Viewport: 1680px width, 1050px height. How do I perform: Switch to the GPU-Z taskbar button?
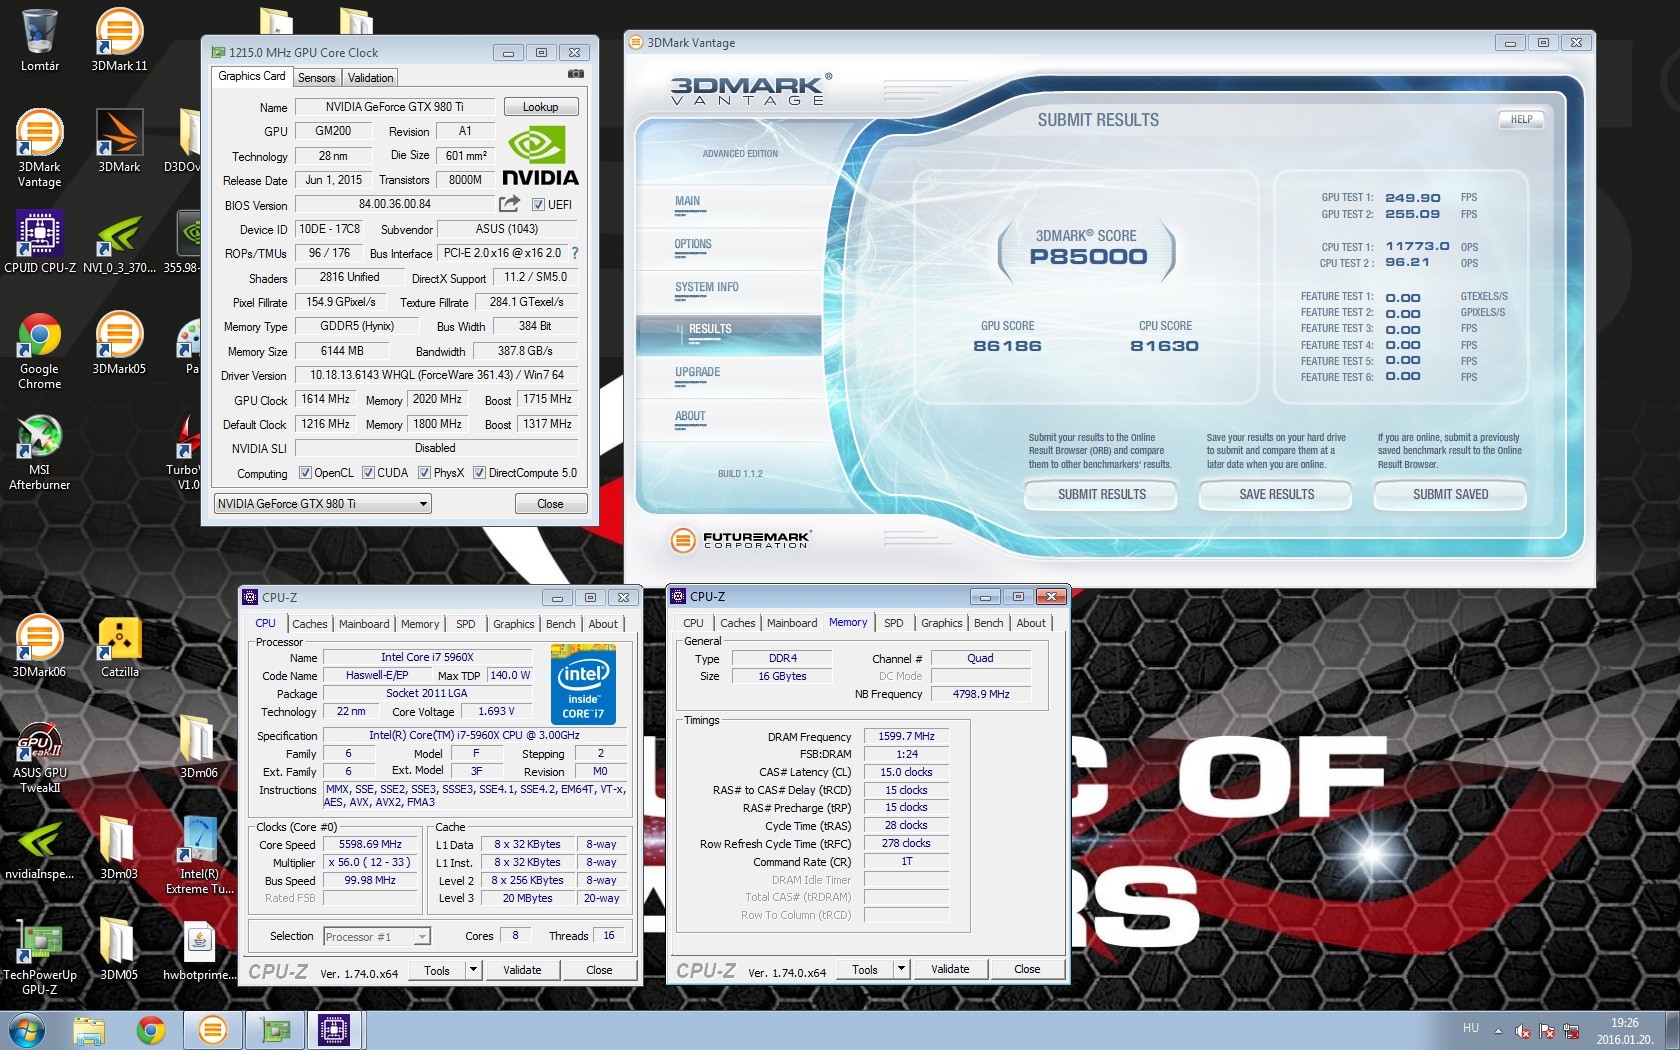[274, 1030]
